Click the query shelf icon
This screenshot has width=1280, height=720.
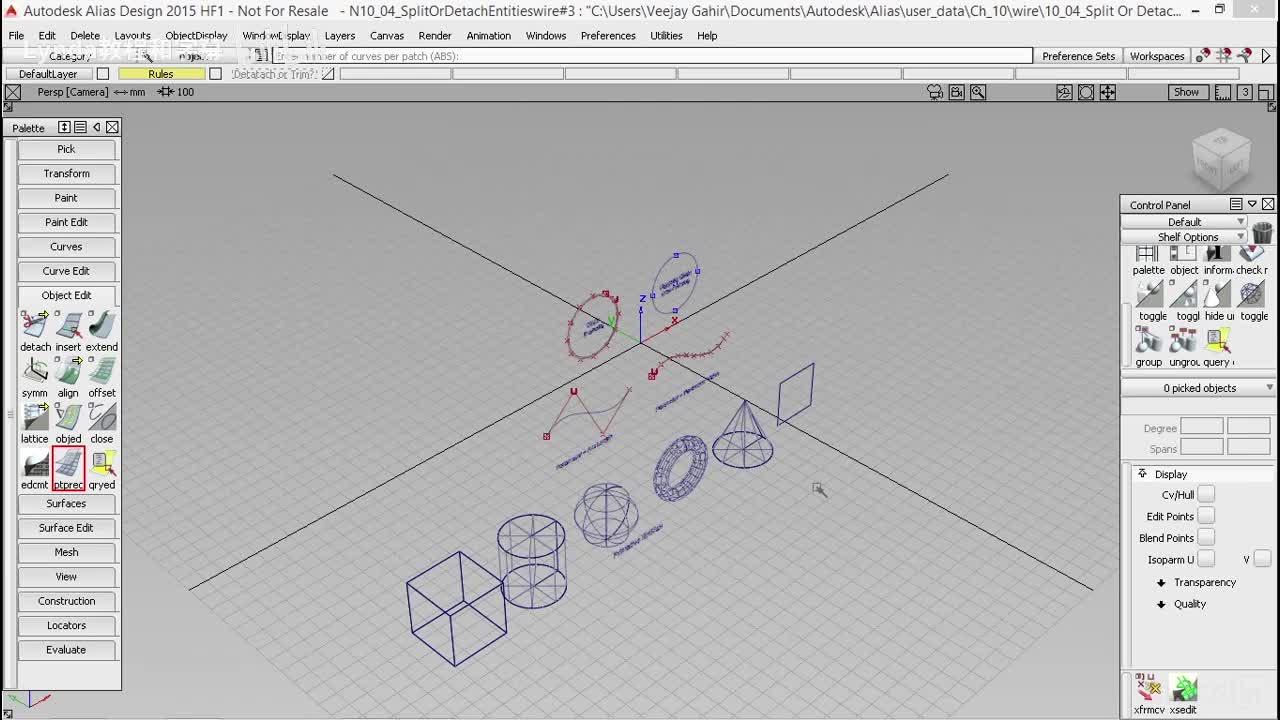(1217, 340)
